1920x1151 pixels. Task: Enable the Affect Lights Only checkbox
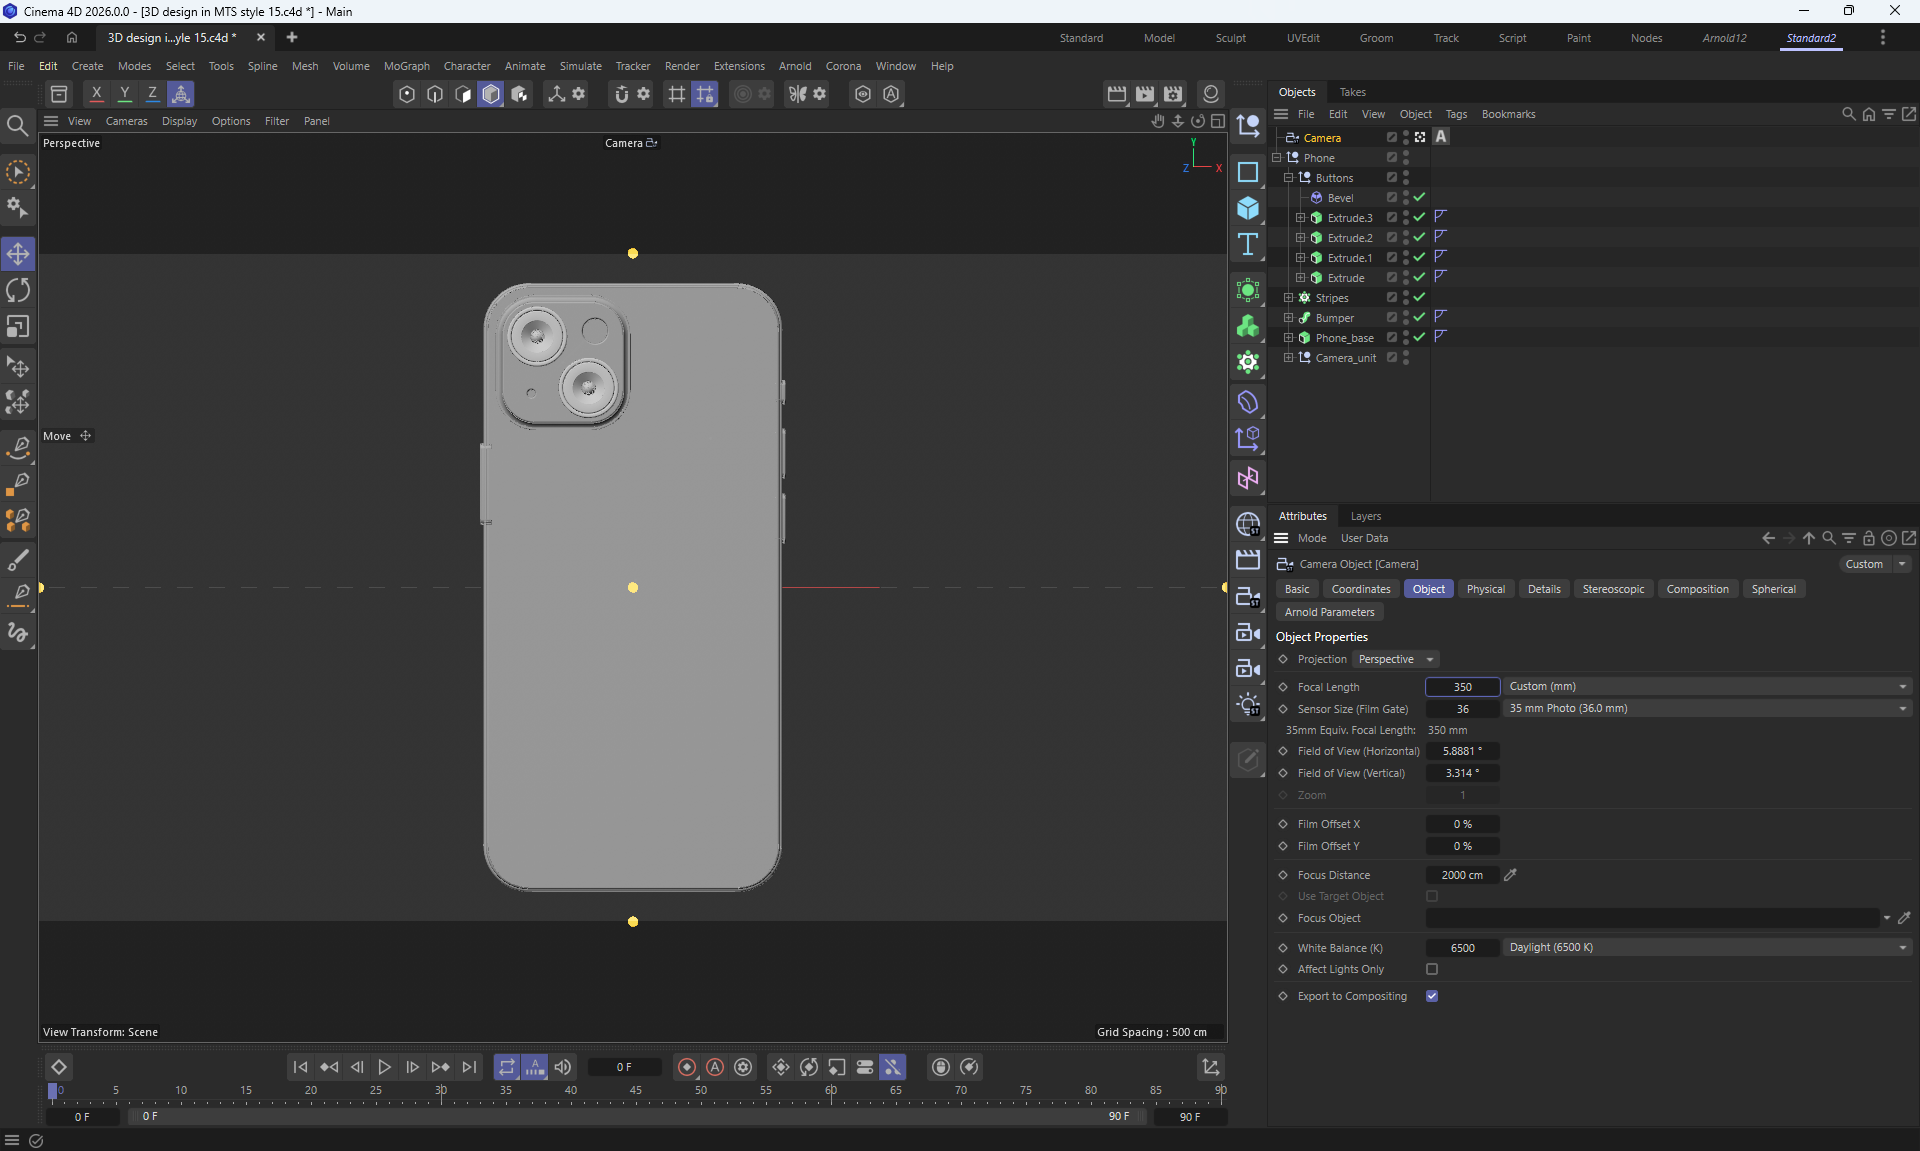pos(1432,969)
